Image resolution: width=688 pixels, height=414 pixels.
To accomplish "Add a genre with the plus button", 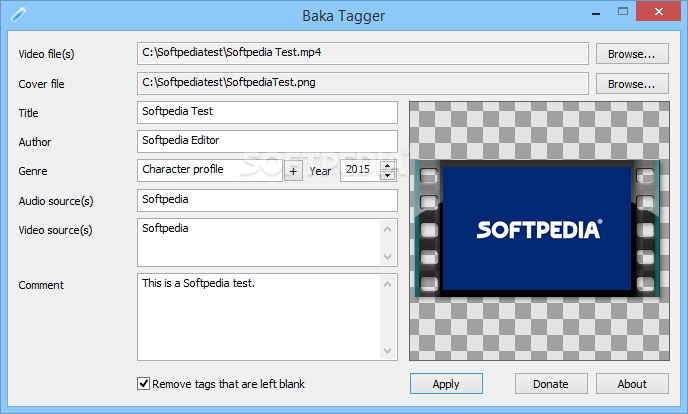I will pos(294,171).
